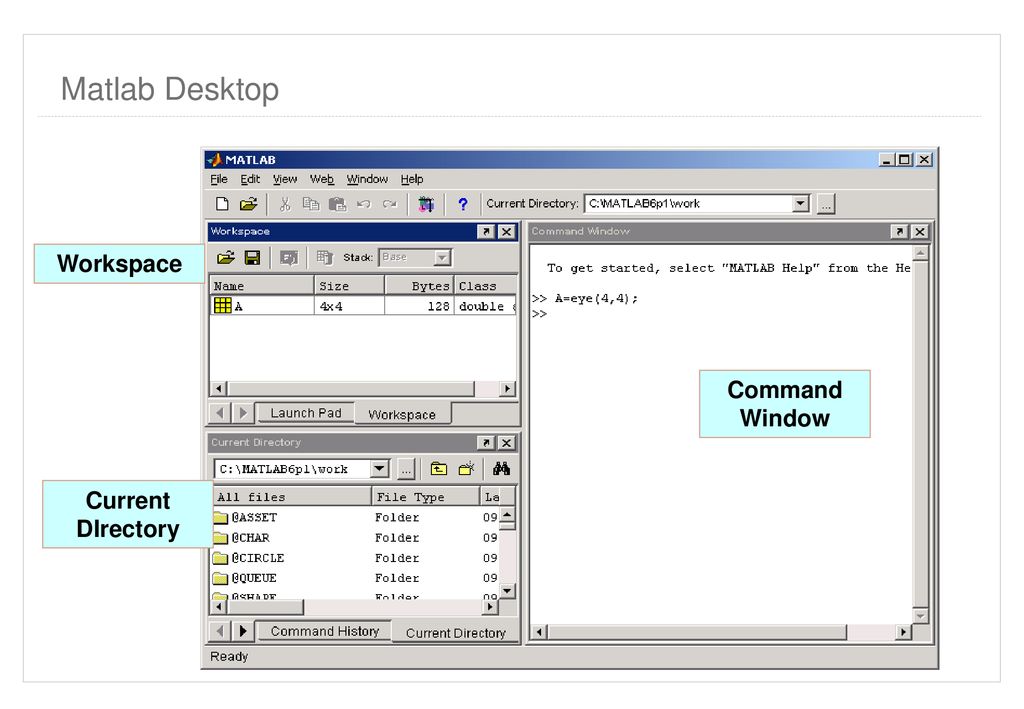Switch to the Current Directory tab
1024x709 pixels.
click(456, 633)
